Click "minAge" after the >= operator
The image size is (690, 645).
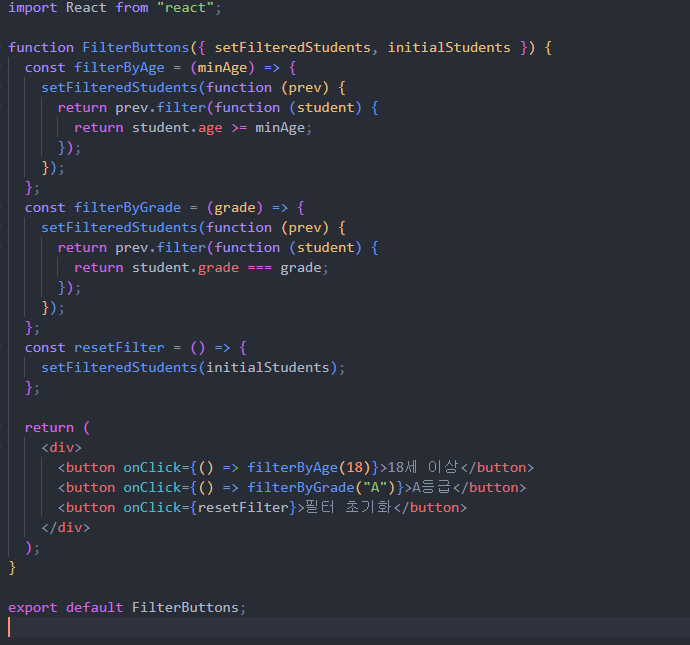[x=280, y=128]
